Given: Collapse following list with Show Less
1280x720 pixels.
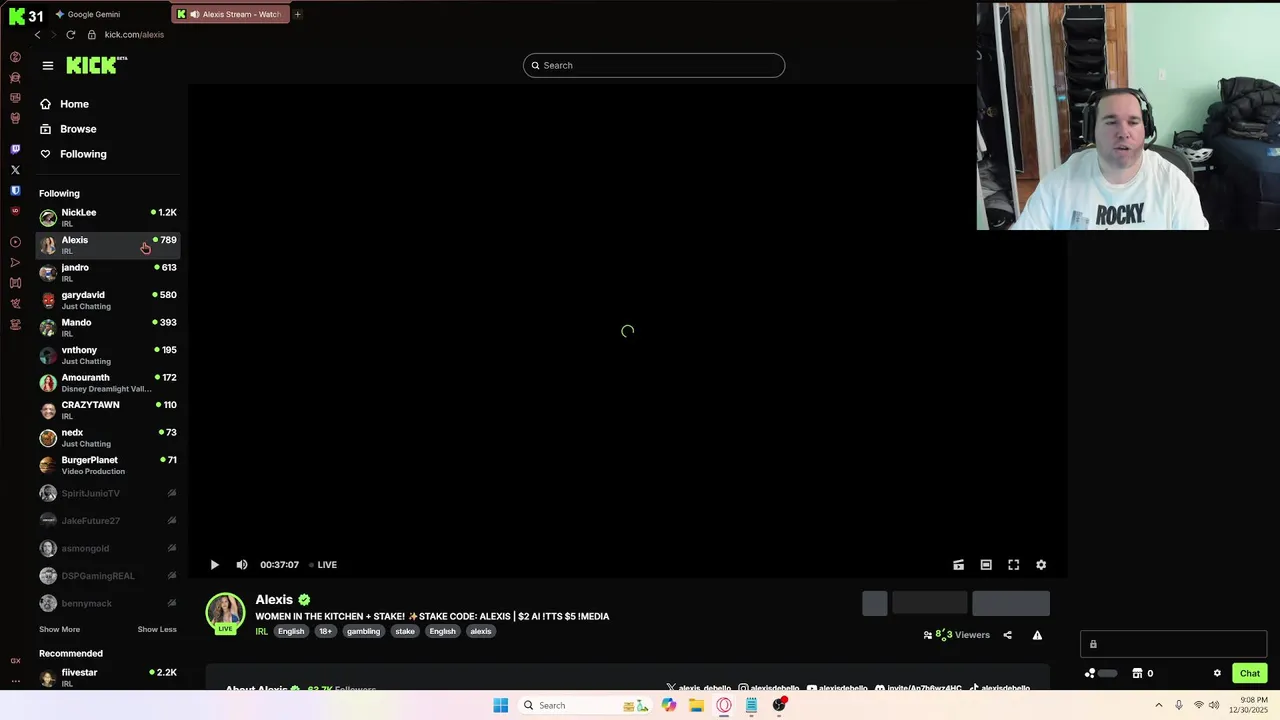Looking at the screenshot, I should pos(157,629).
